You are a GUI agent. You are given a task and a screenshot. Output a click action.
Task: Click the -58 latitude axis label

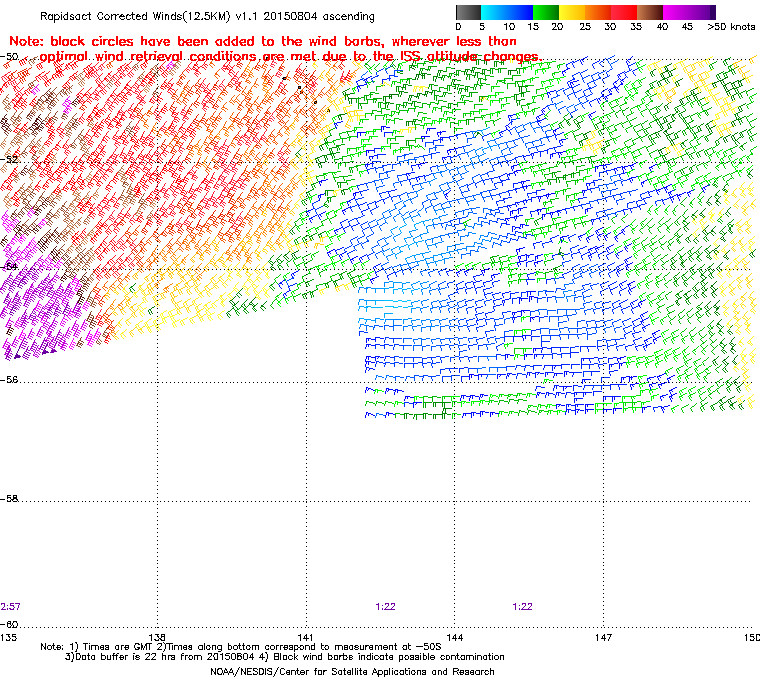tap(10, 498)
